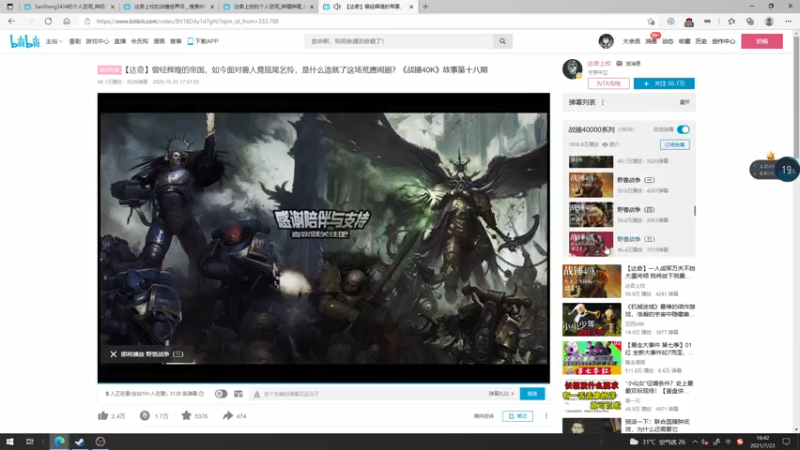Open user avatar in header
The image size is (800, 450).
coord(606,41)
